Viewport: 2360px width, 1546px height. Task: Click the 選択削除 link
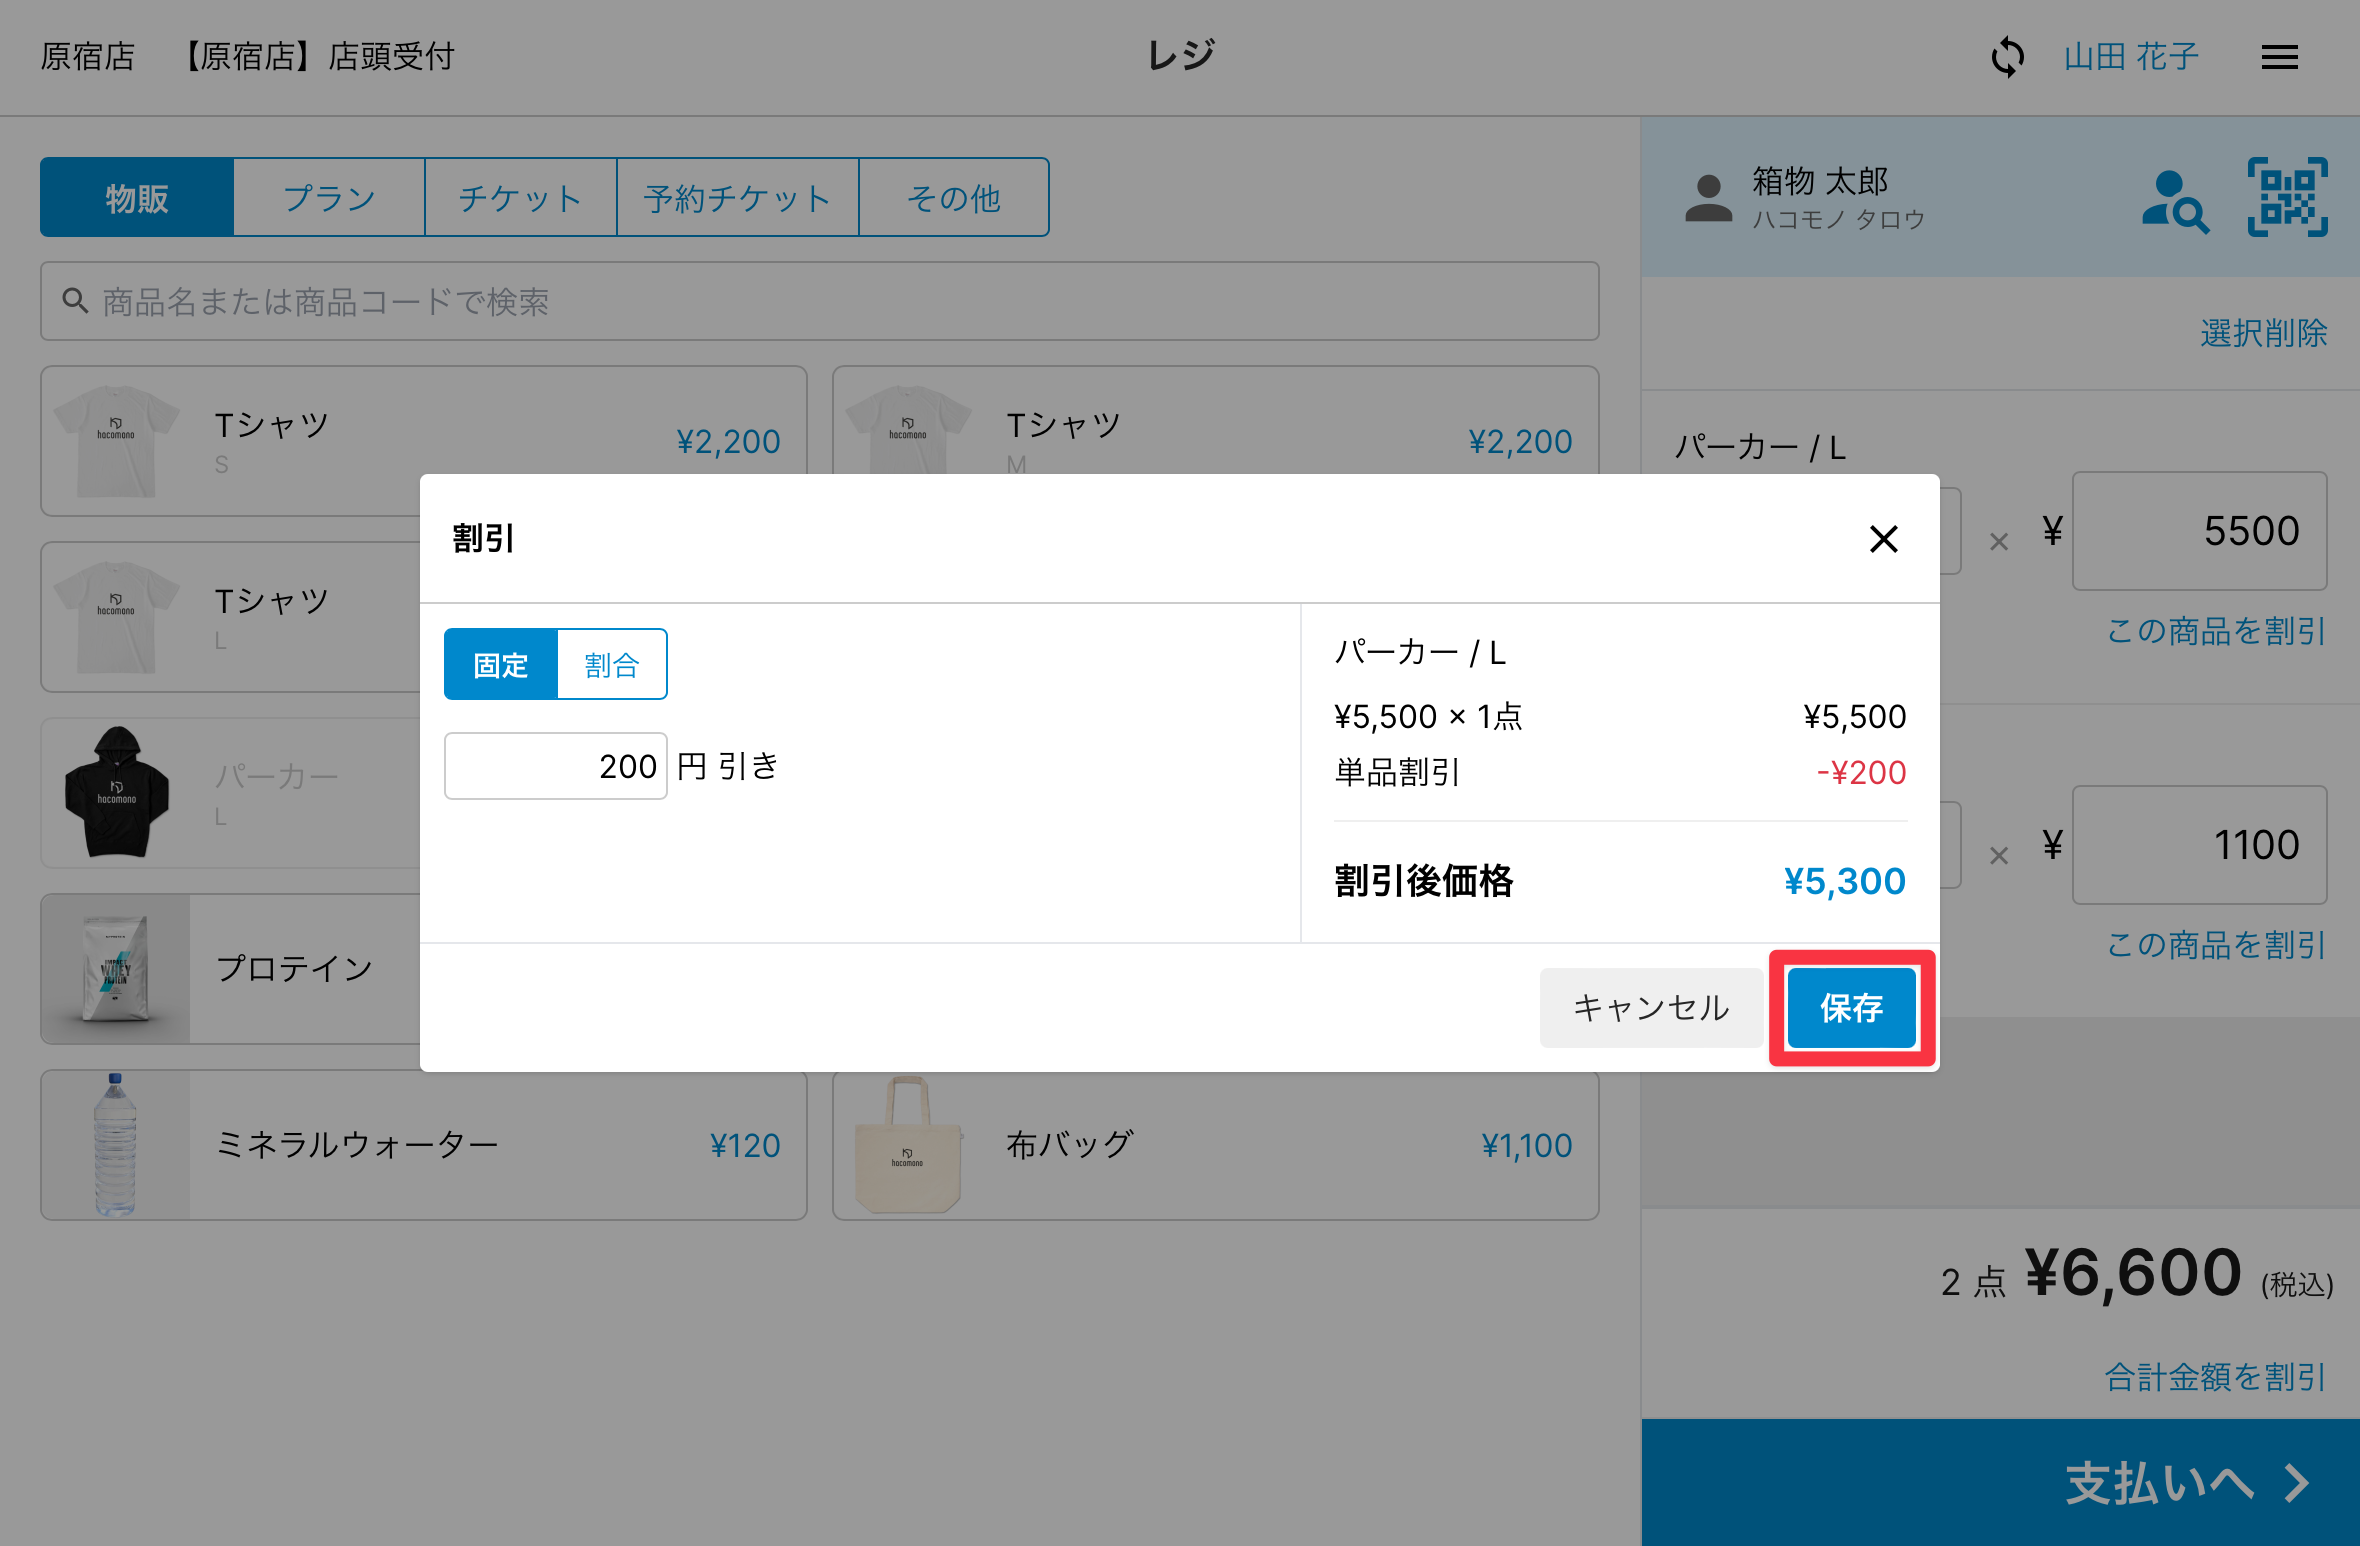pos(2263,333)
